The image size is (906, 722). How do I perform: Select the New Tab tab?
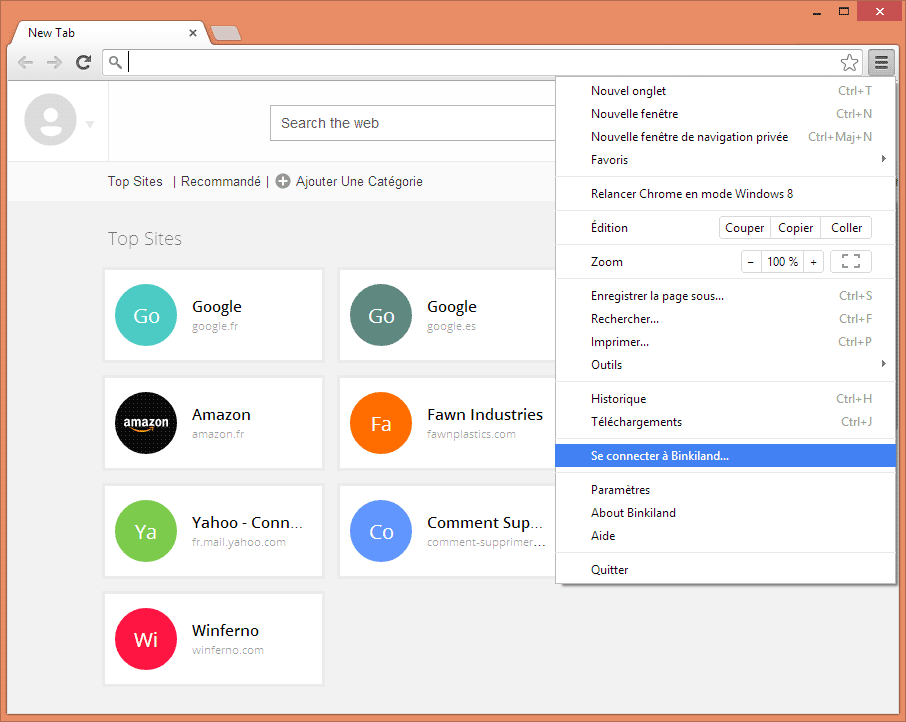pyautogui.click(x=110, y=33)
